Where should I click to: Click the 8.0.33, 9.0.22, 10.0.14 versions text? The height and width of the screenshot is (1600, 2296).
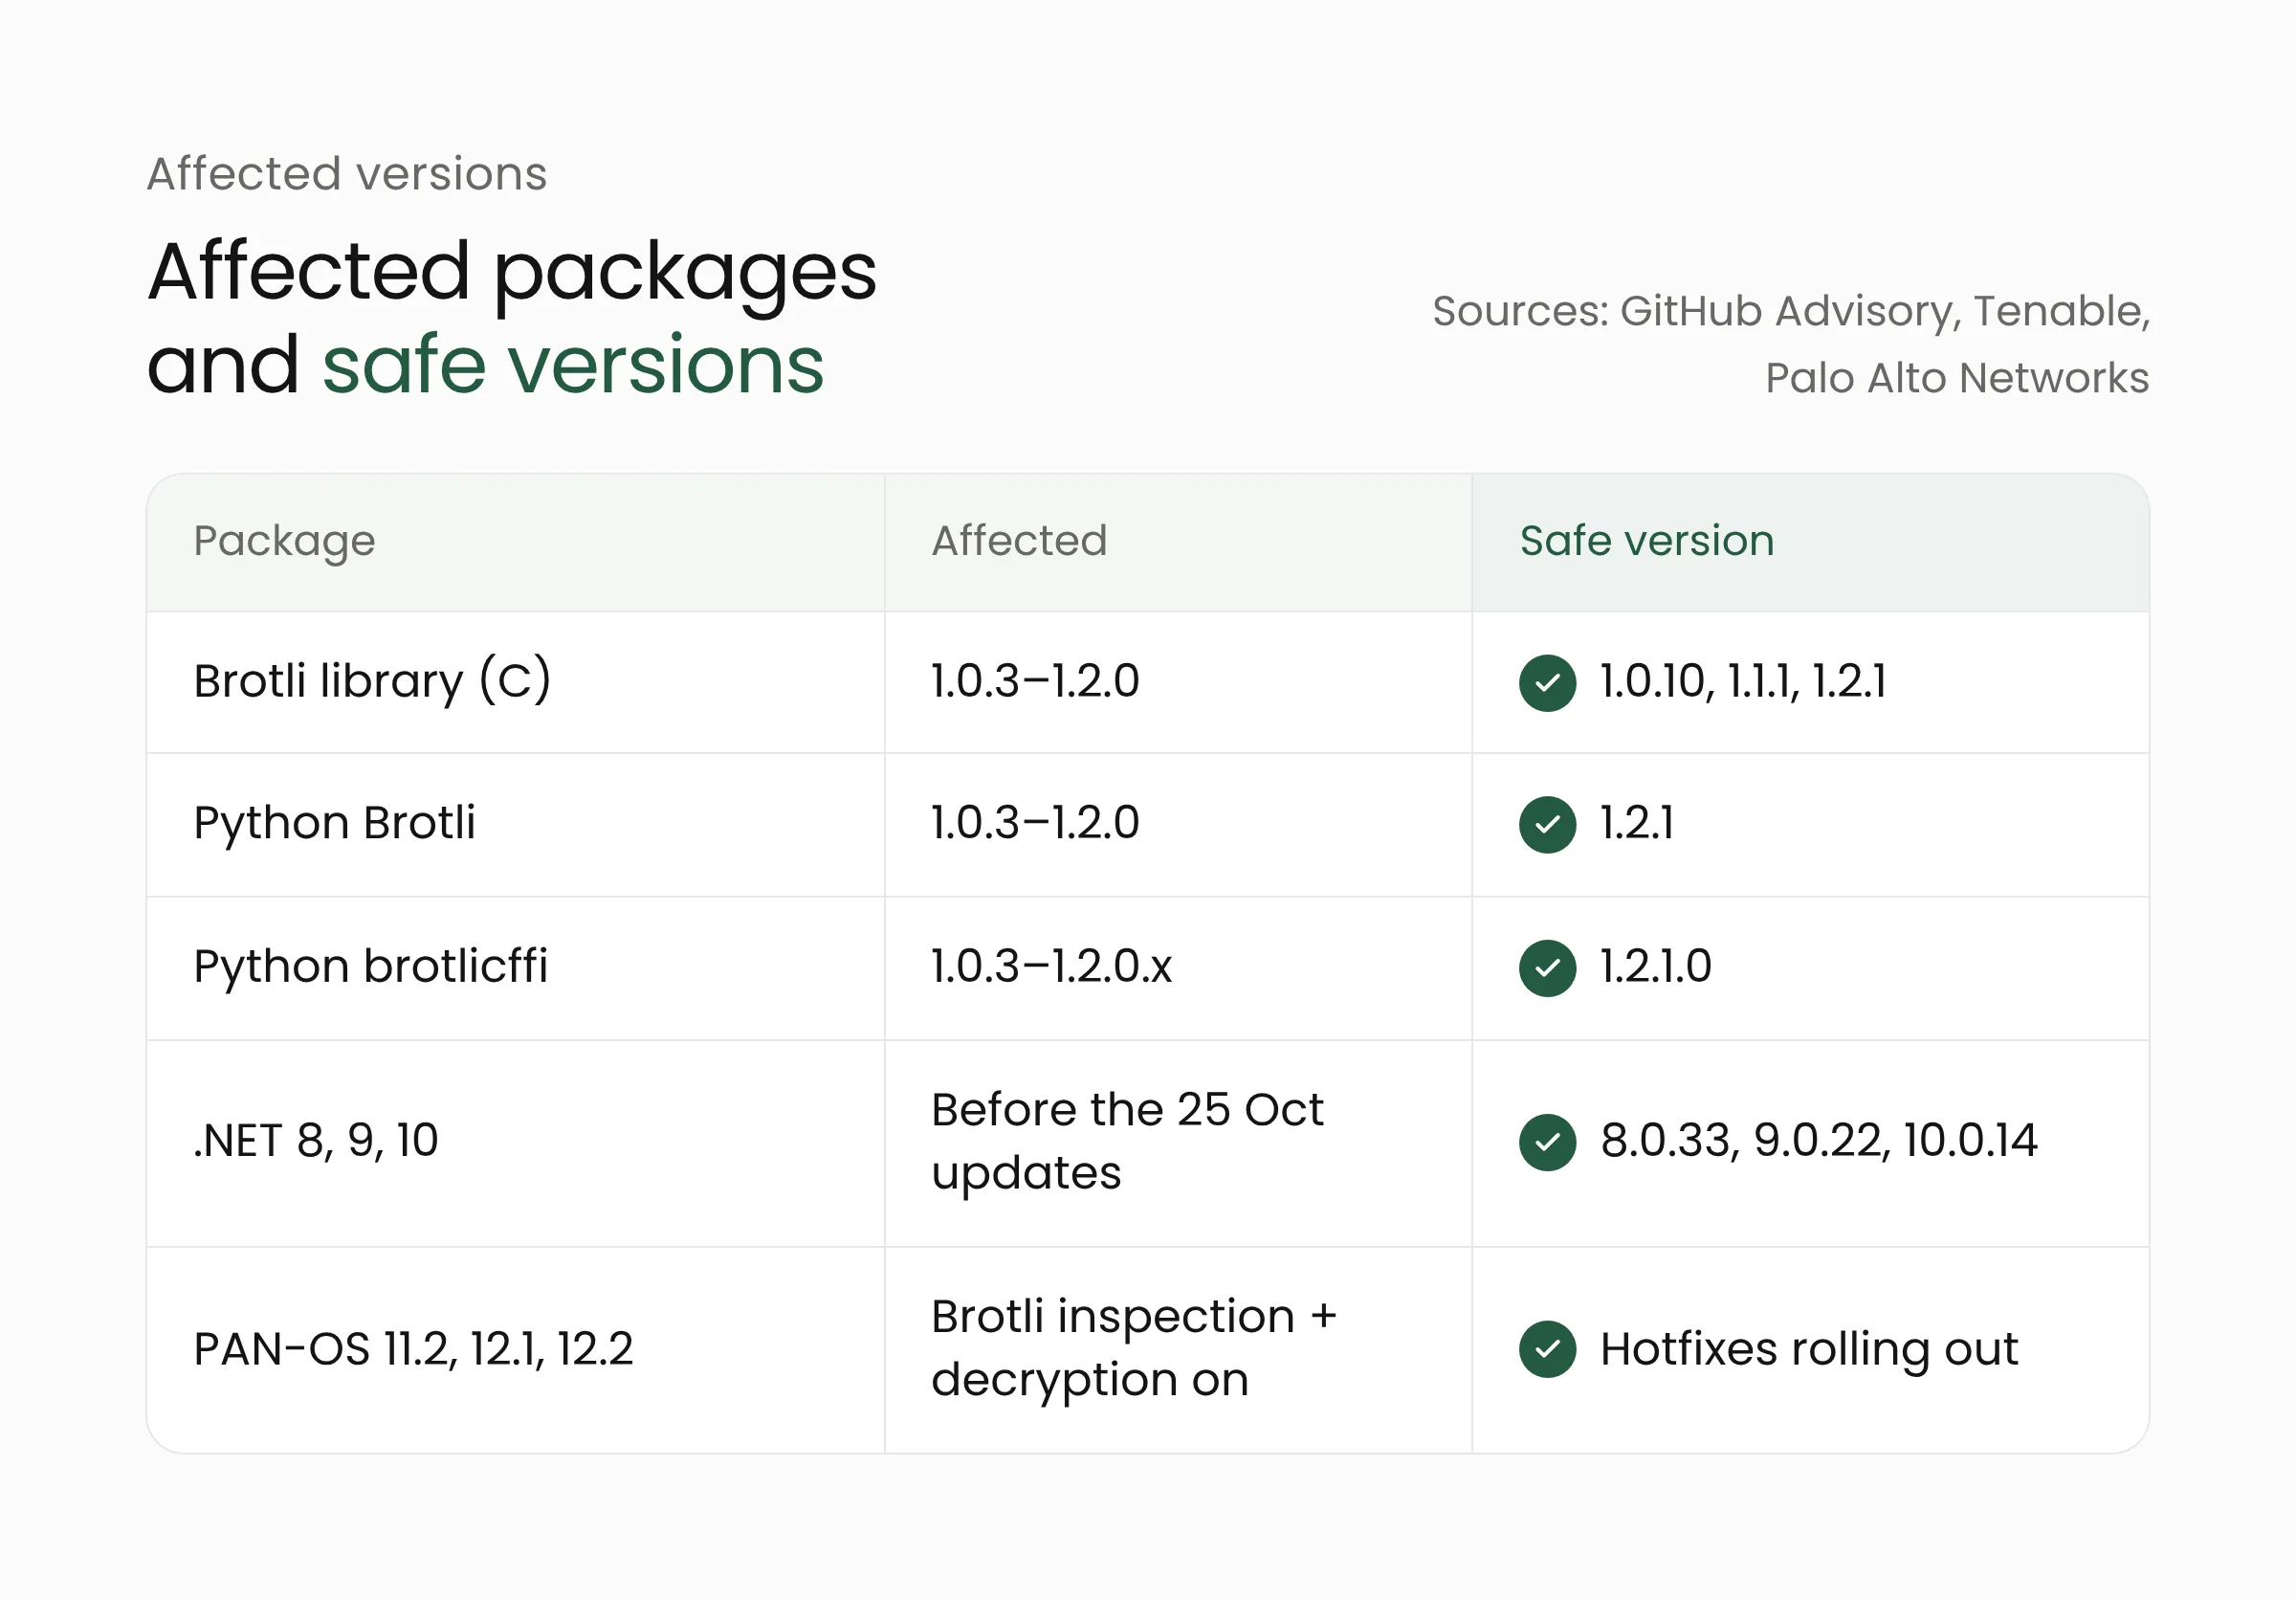[1819, 1140]
